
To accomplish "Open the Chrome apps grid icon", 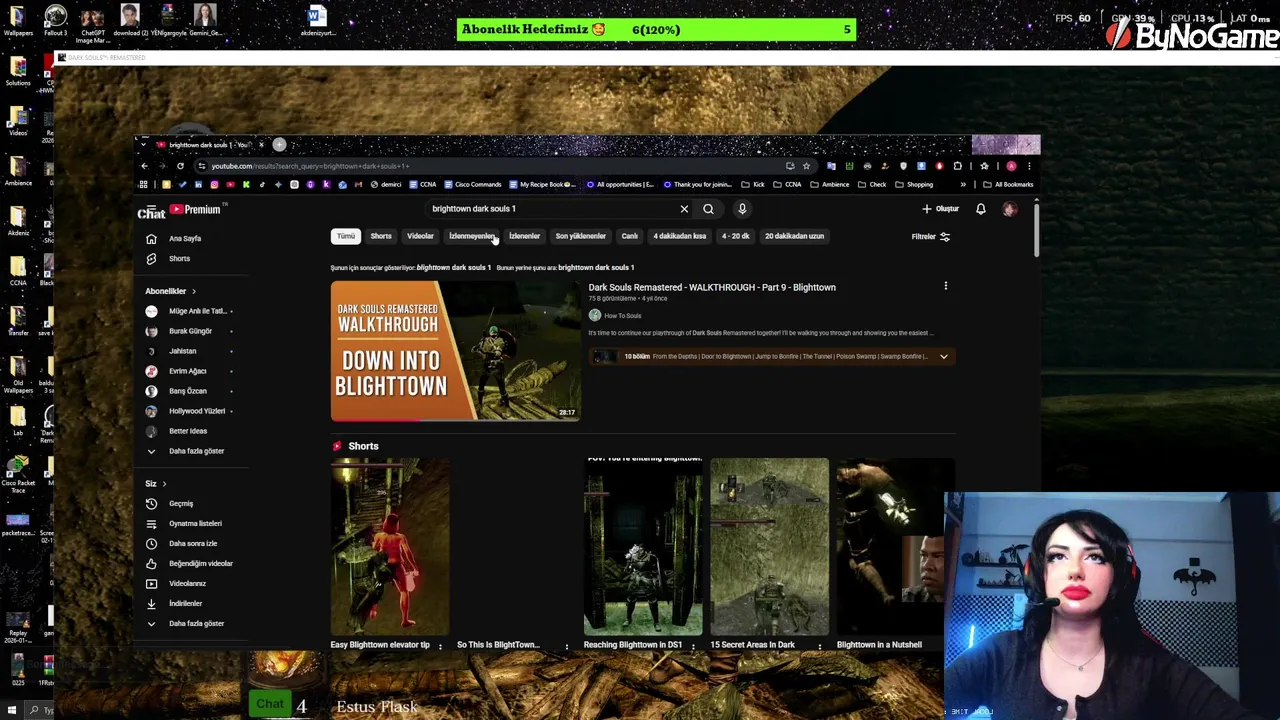I will click(143, 184).
